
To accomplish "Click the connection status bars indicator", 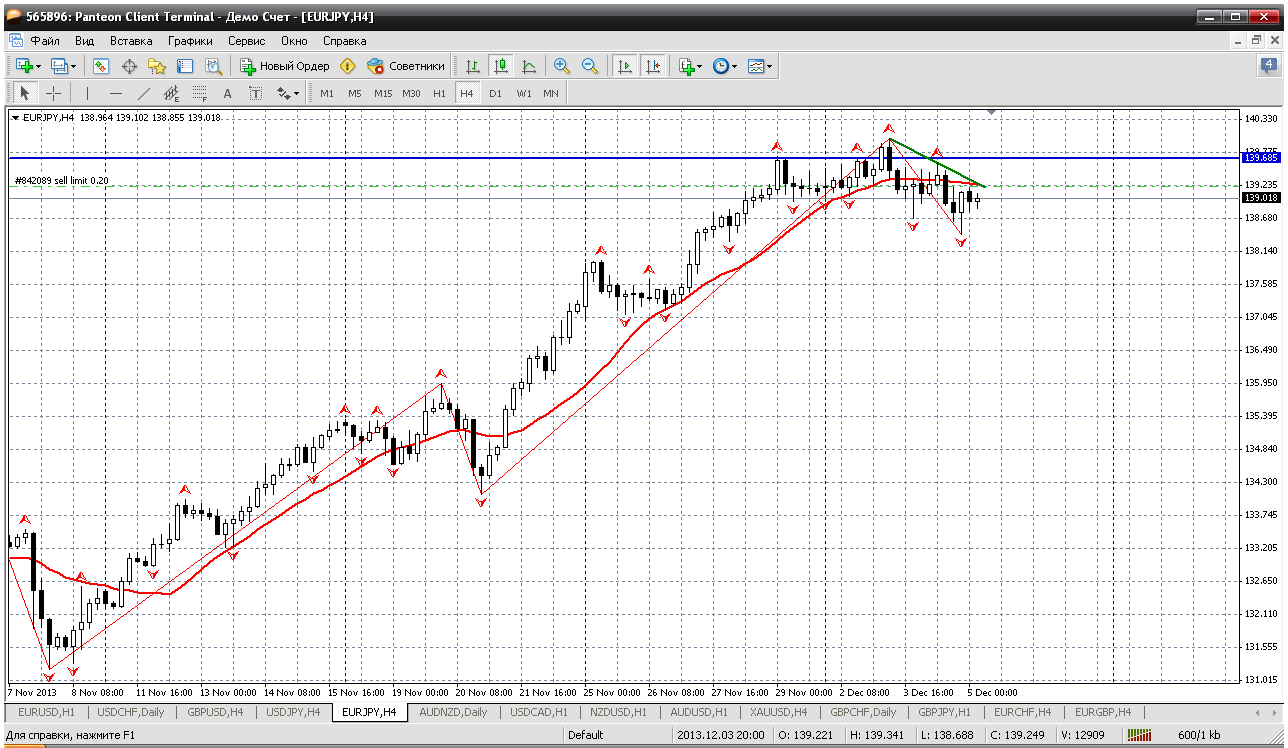I will (x=1139, y=735).
